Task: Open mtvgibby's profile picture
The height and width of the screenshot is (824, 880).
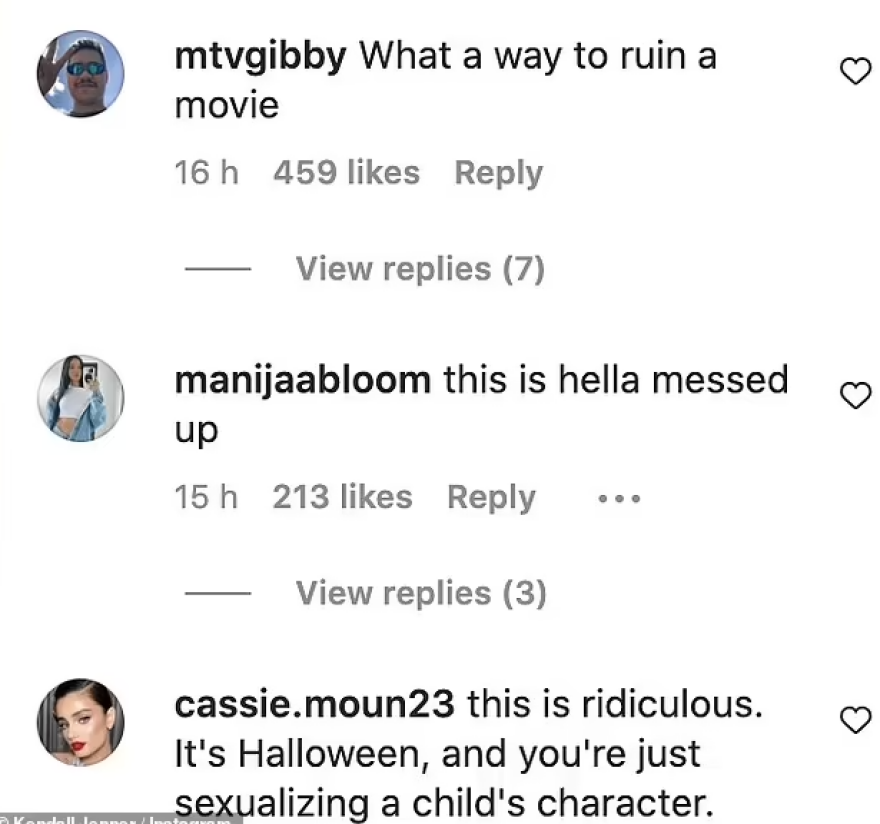Action: (80, 73)
